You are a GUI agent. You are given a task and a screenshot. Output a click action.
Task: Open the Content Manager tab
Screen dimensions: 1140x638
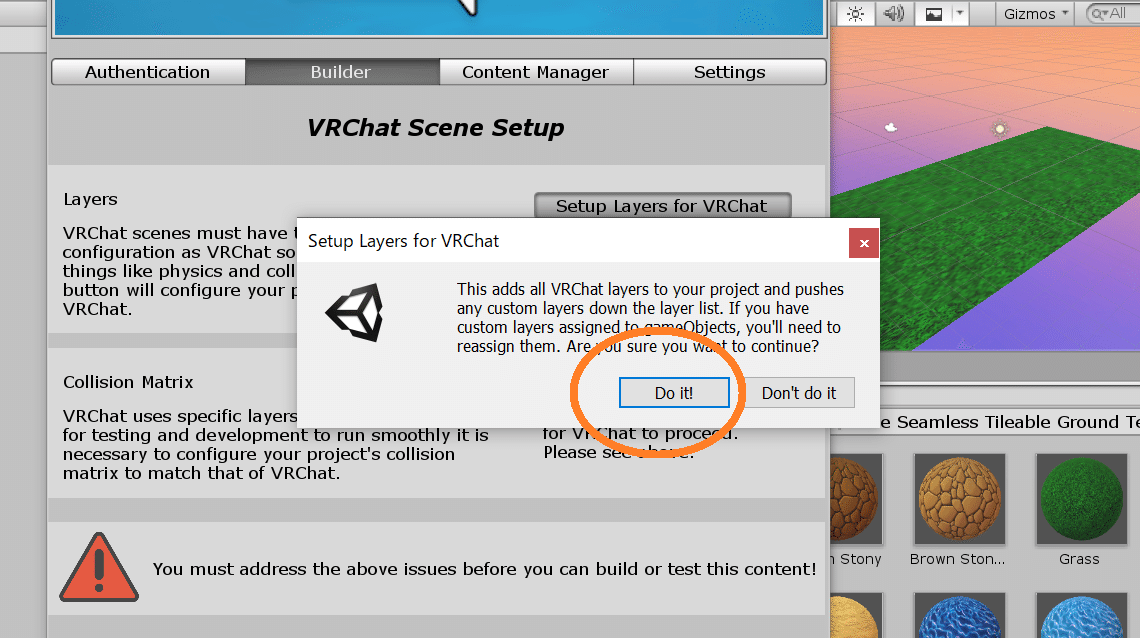pos(536,72)
